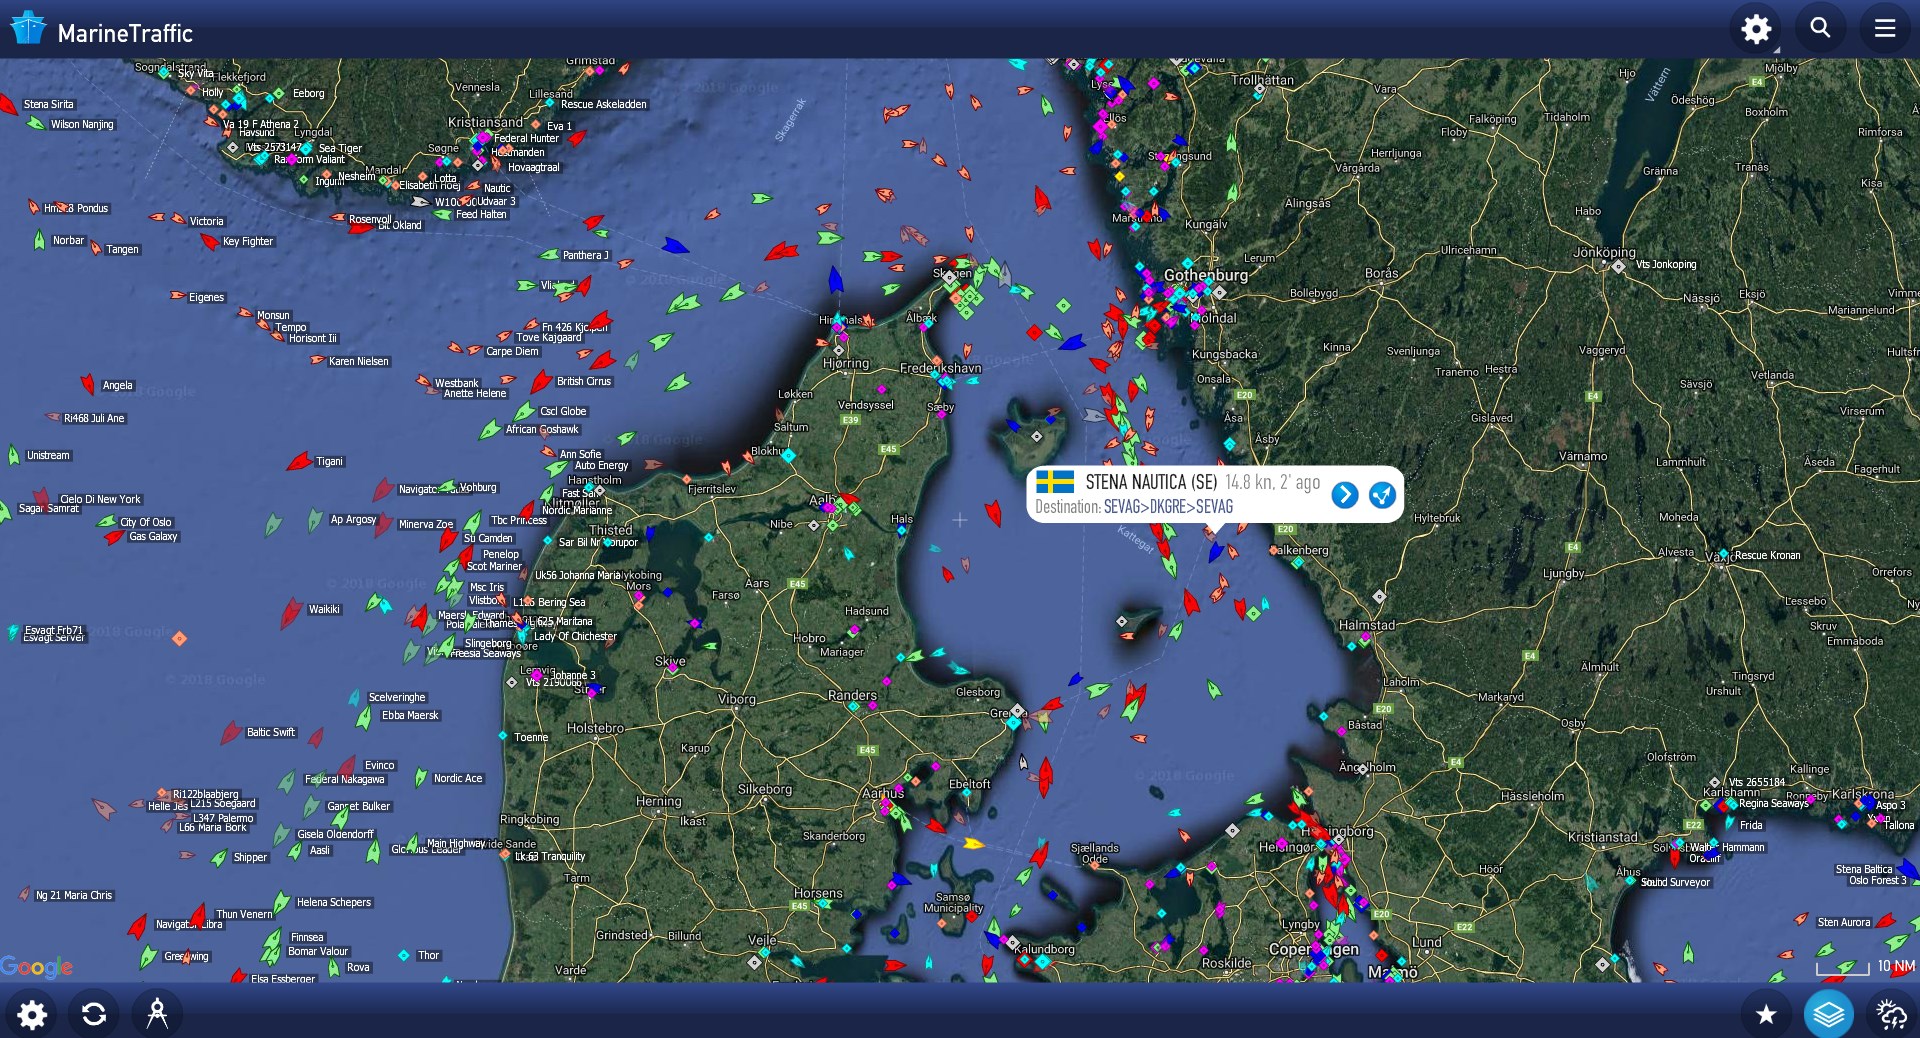Click the Scelveringhe vessel label

[x=397, y=698]
